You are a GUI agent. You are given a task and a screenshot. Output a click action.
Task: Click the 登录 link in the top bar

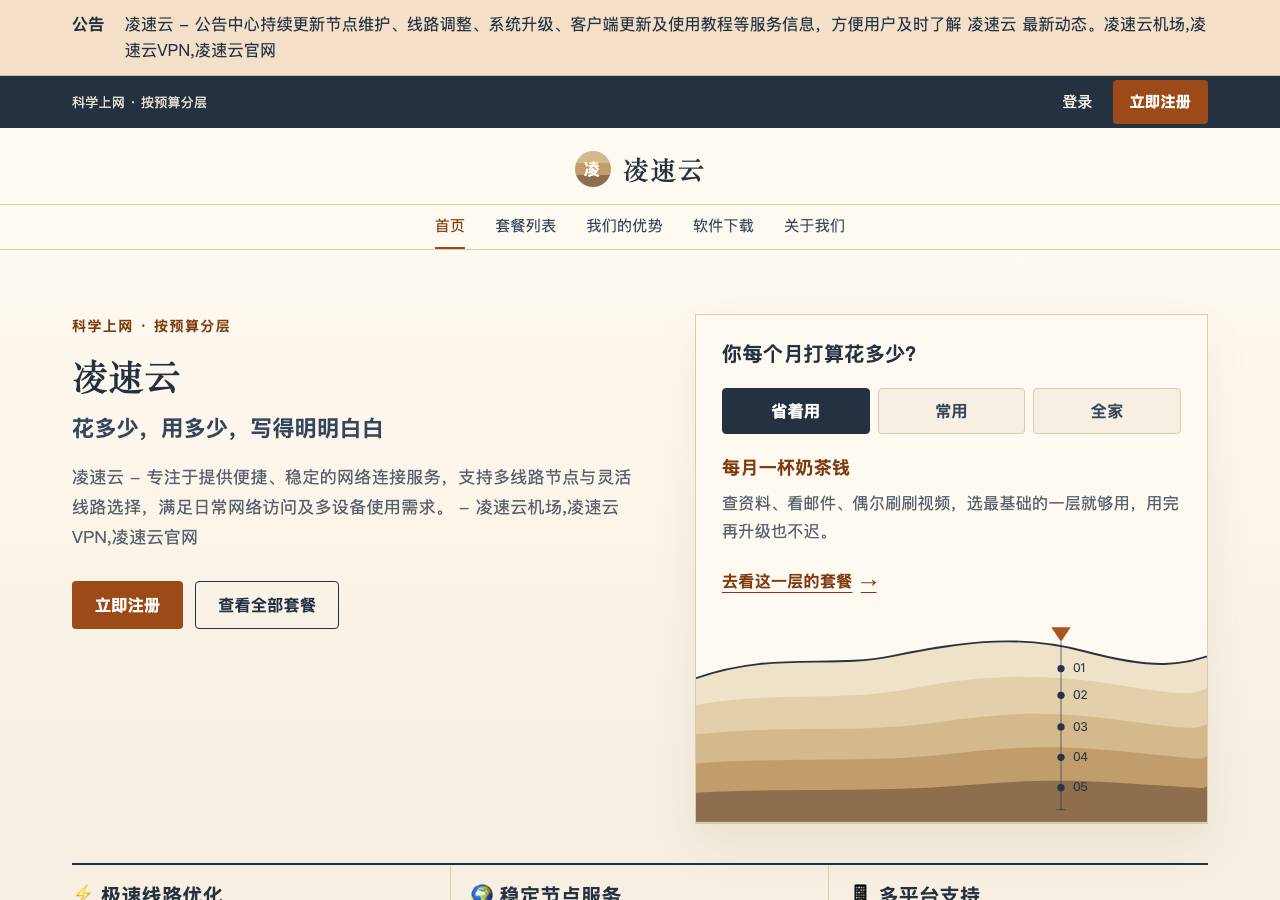click(x=1077, y=102)
